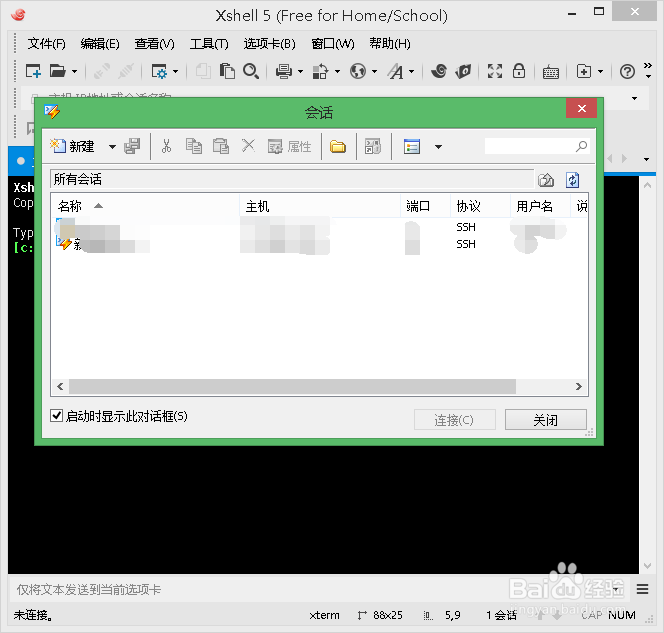
Task: Expand the new tab plus dropdown arrow
Action: coord(600,72)
